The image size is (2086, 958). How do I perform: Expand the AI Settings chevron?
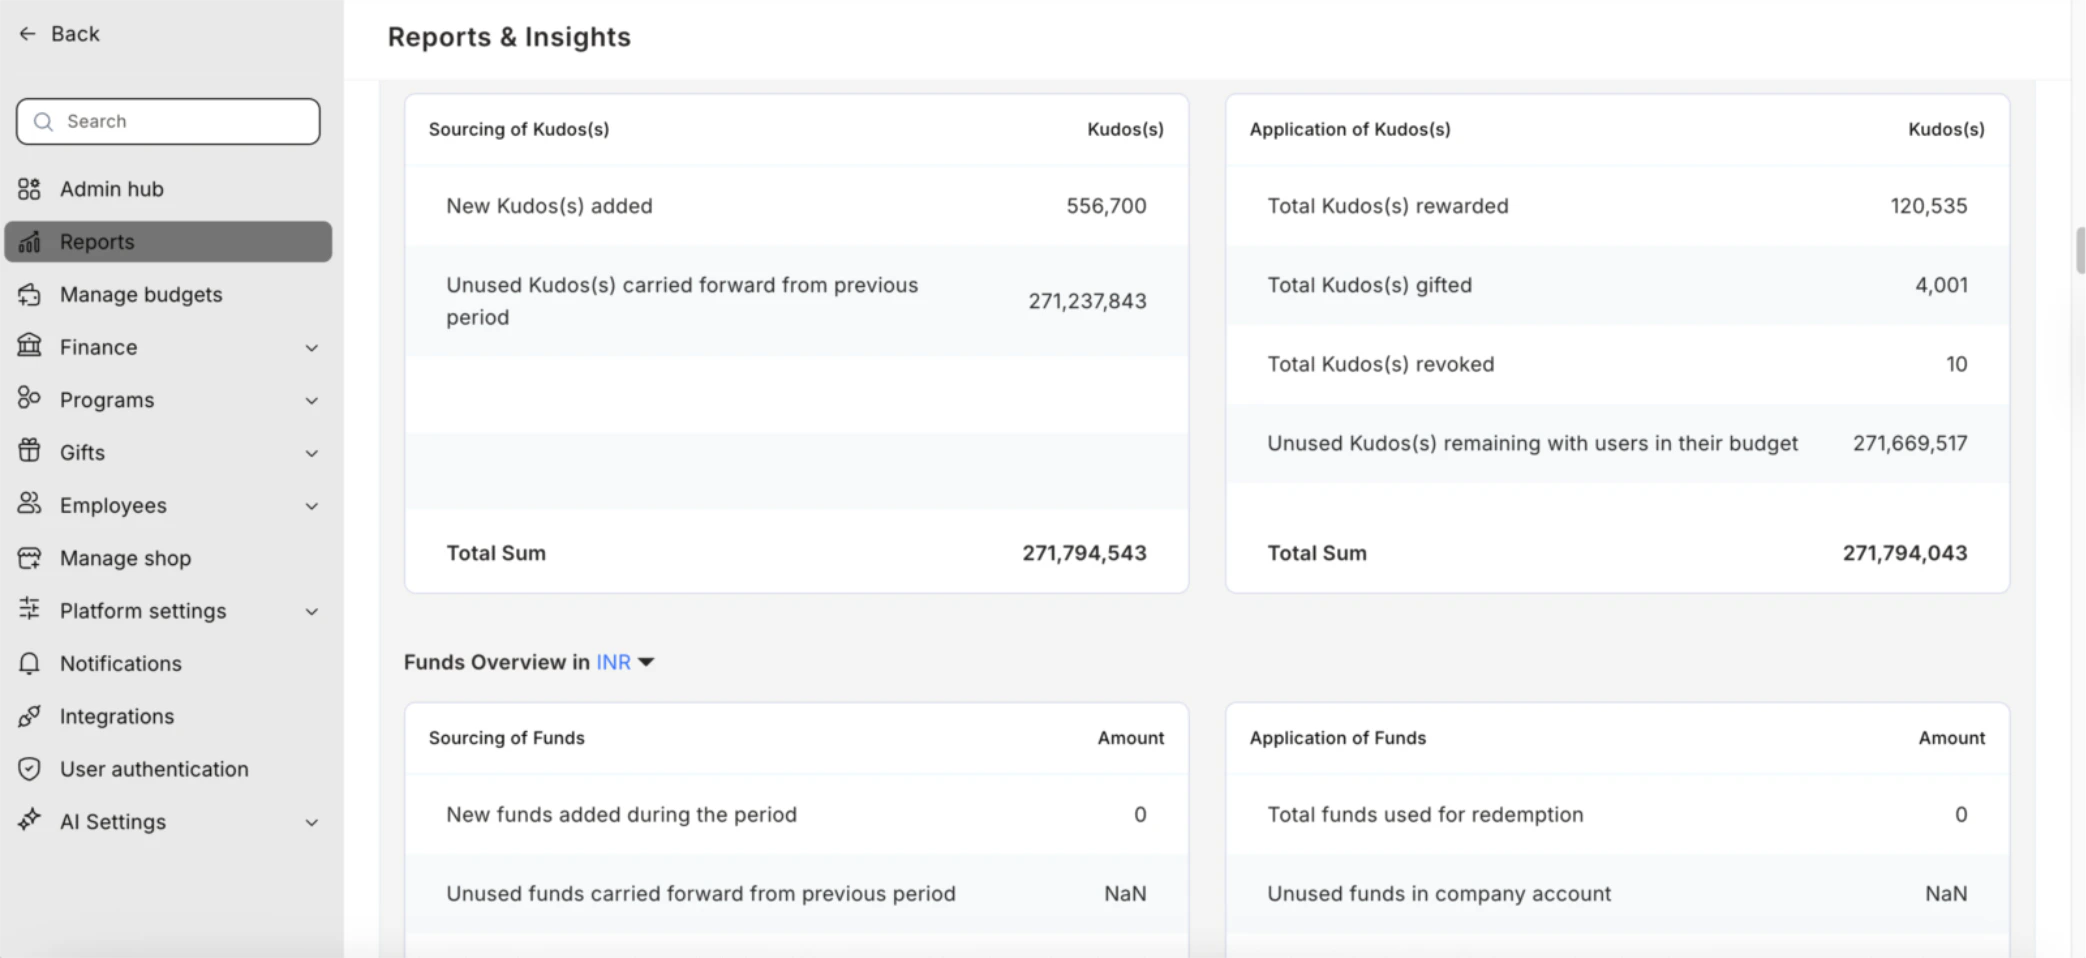[312, 823]
